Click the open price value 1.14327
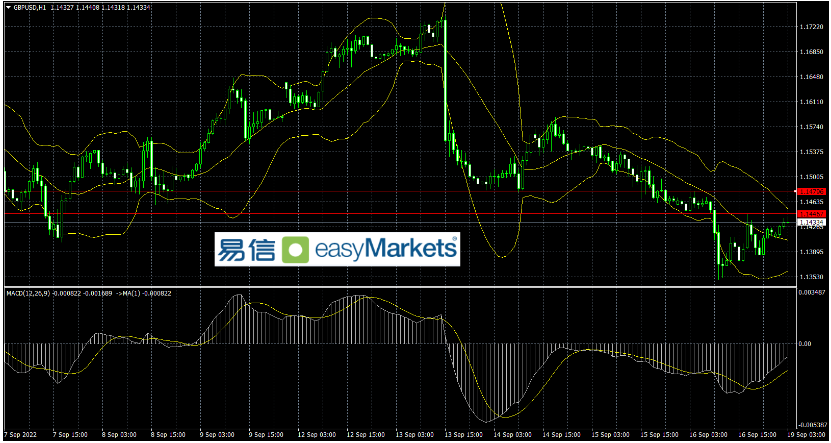The image size is (831, 443). coord(65,8)
